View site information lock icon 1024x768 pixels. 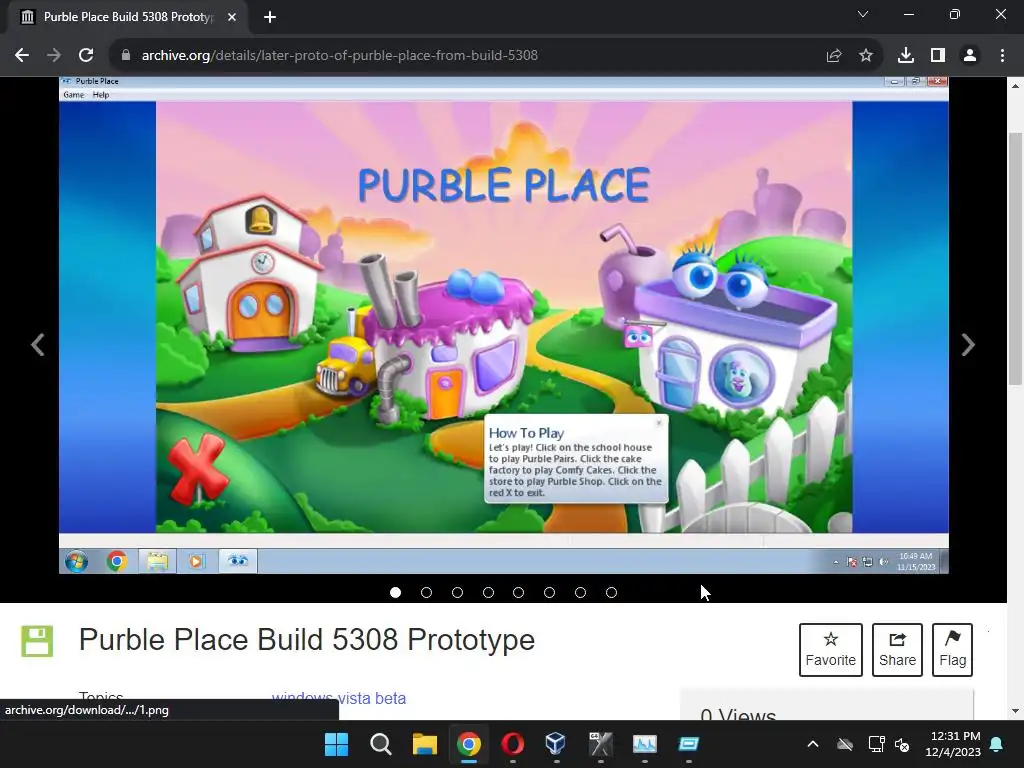[x=126, y=56]
